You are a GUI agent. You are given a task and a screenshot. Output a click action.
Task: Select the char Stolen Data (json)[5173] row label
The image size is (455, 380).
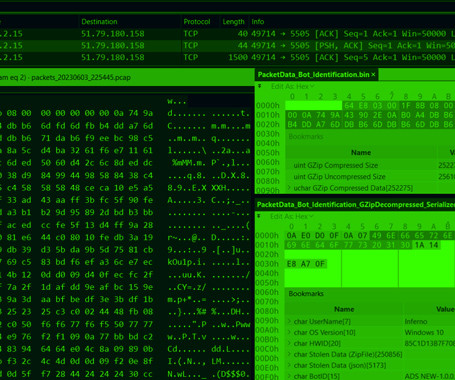[340, 365]
